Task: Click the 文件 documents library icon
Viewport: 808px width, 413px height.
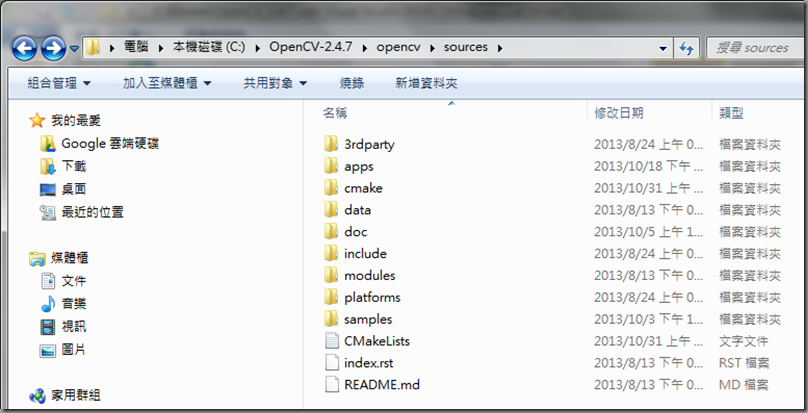Action: click(48, 281)
